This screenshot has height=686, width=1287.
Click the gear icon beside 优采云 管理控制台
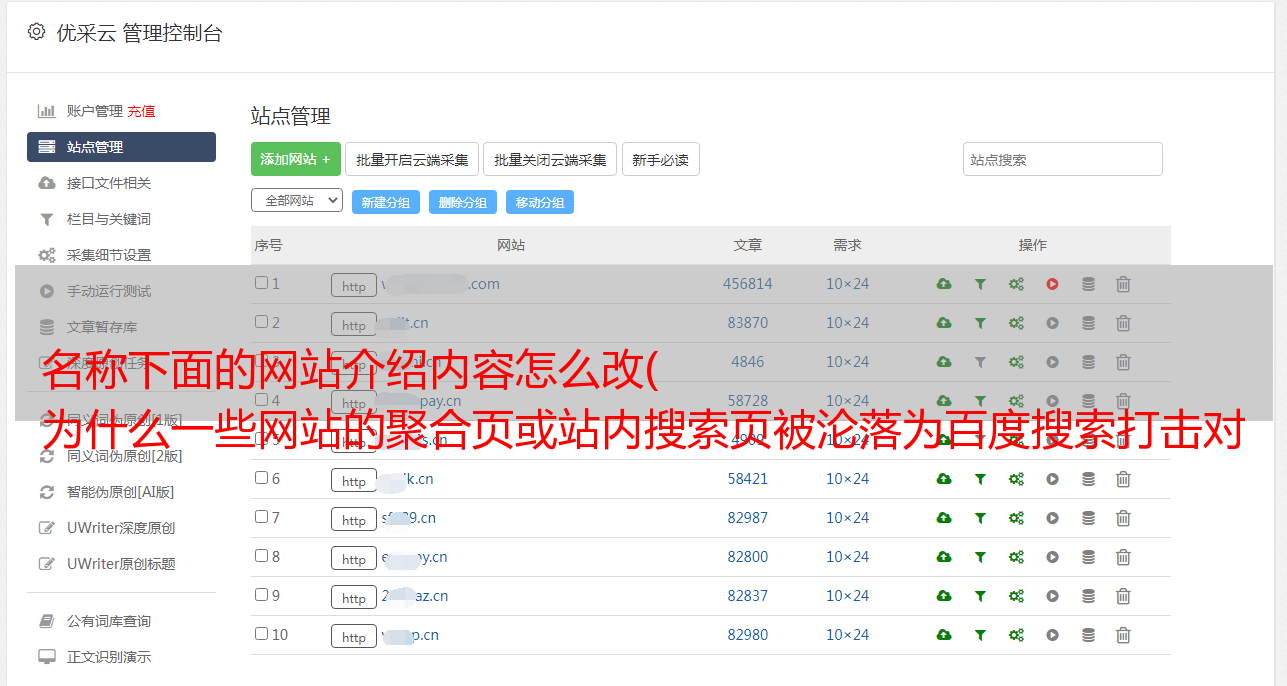(x=36, y=32)
